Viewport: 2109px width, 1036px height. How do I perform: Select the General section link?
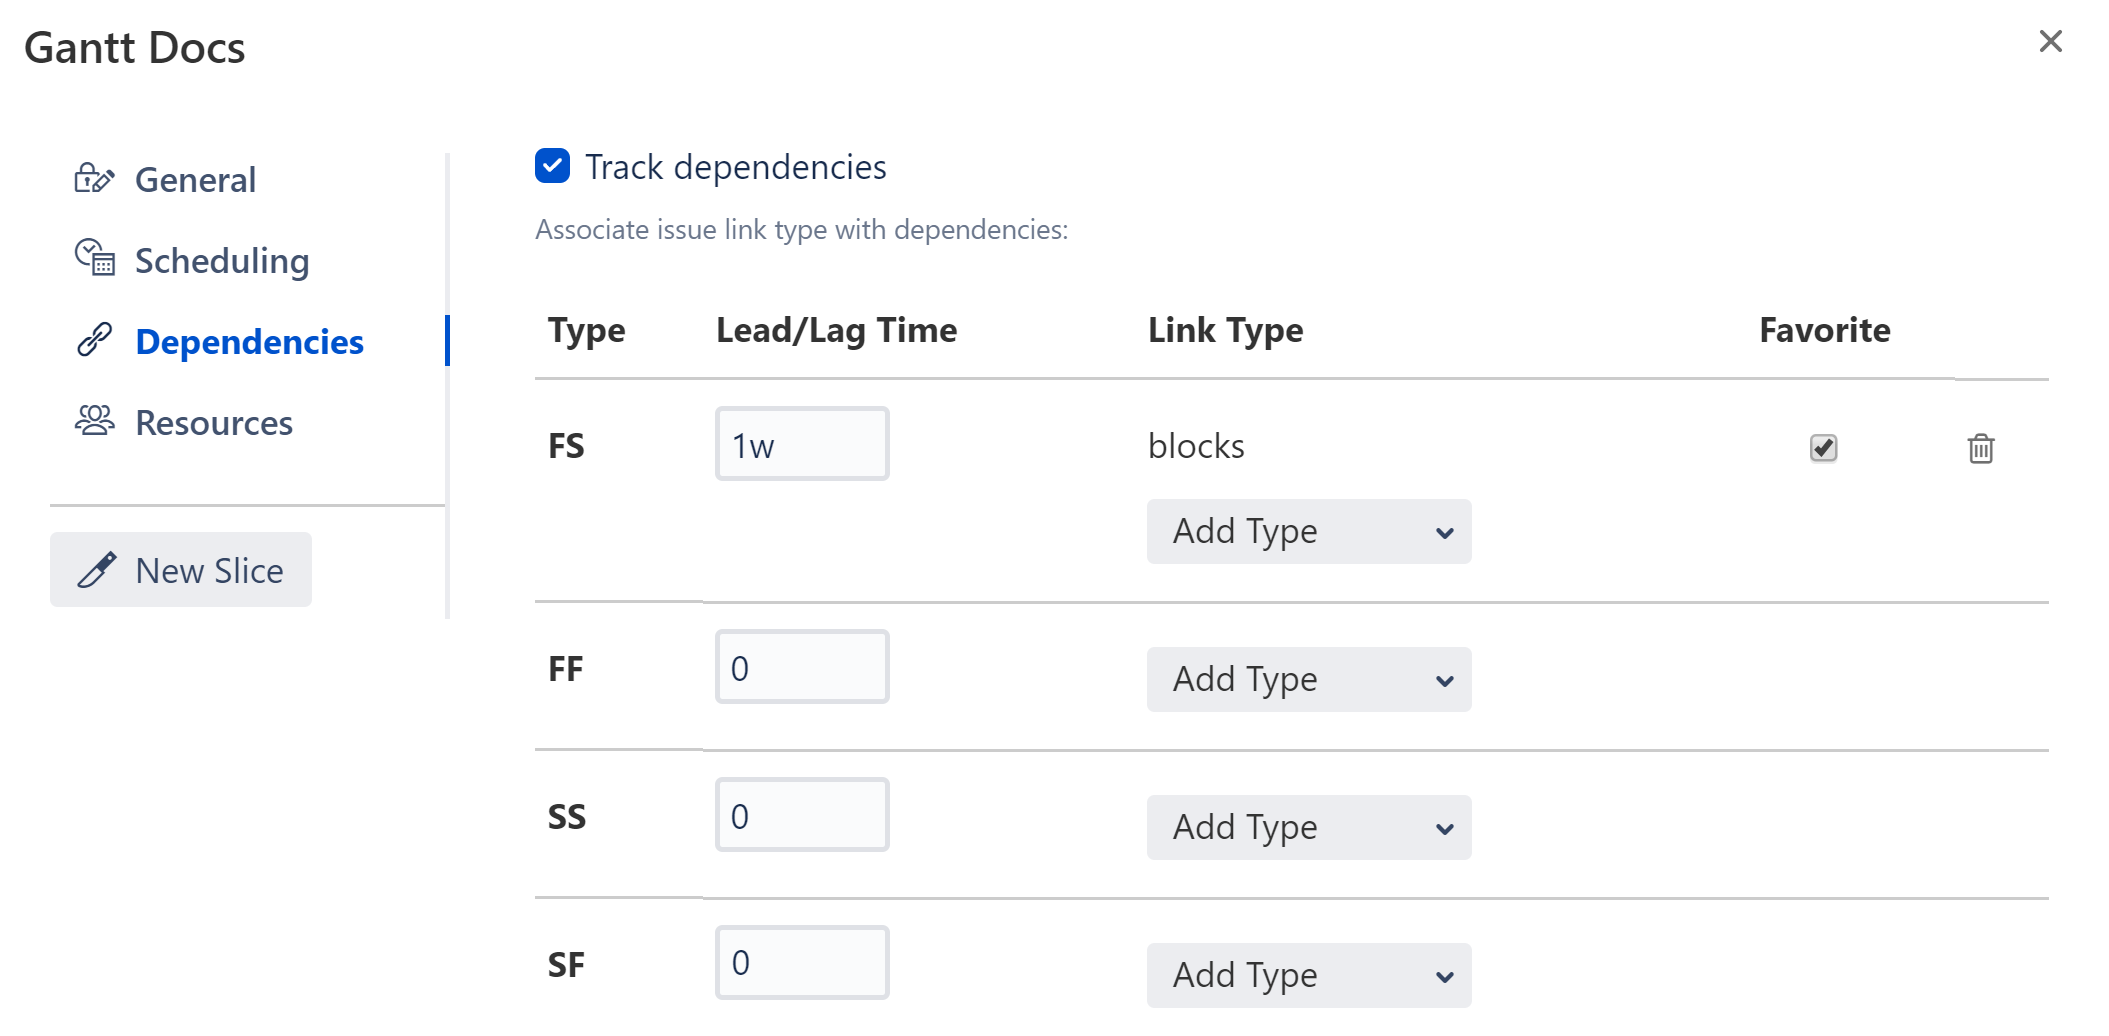[x=195, y=179]
